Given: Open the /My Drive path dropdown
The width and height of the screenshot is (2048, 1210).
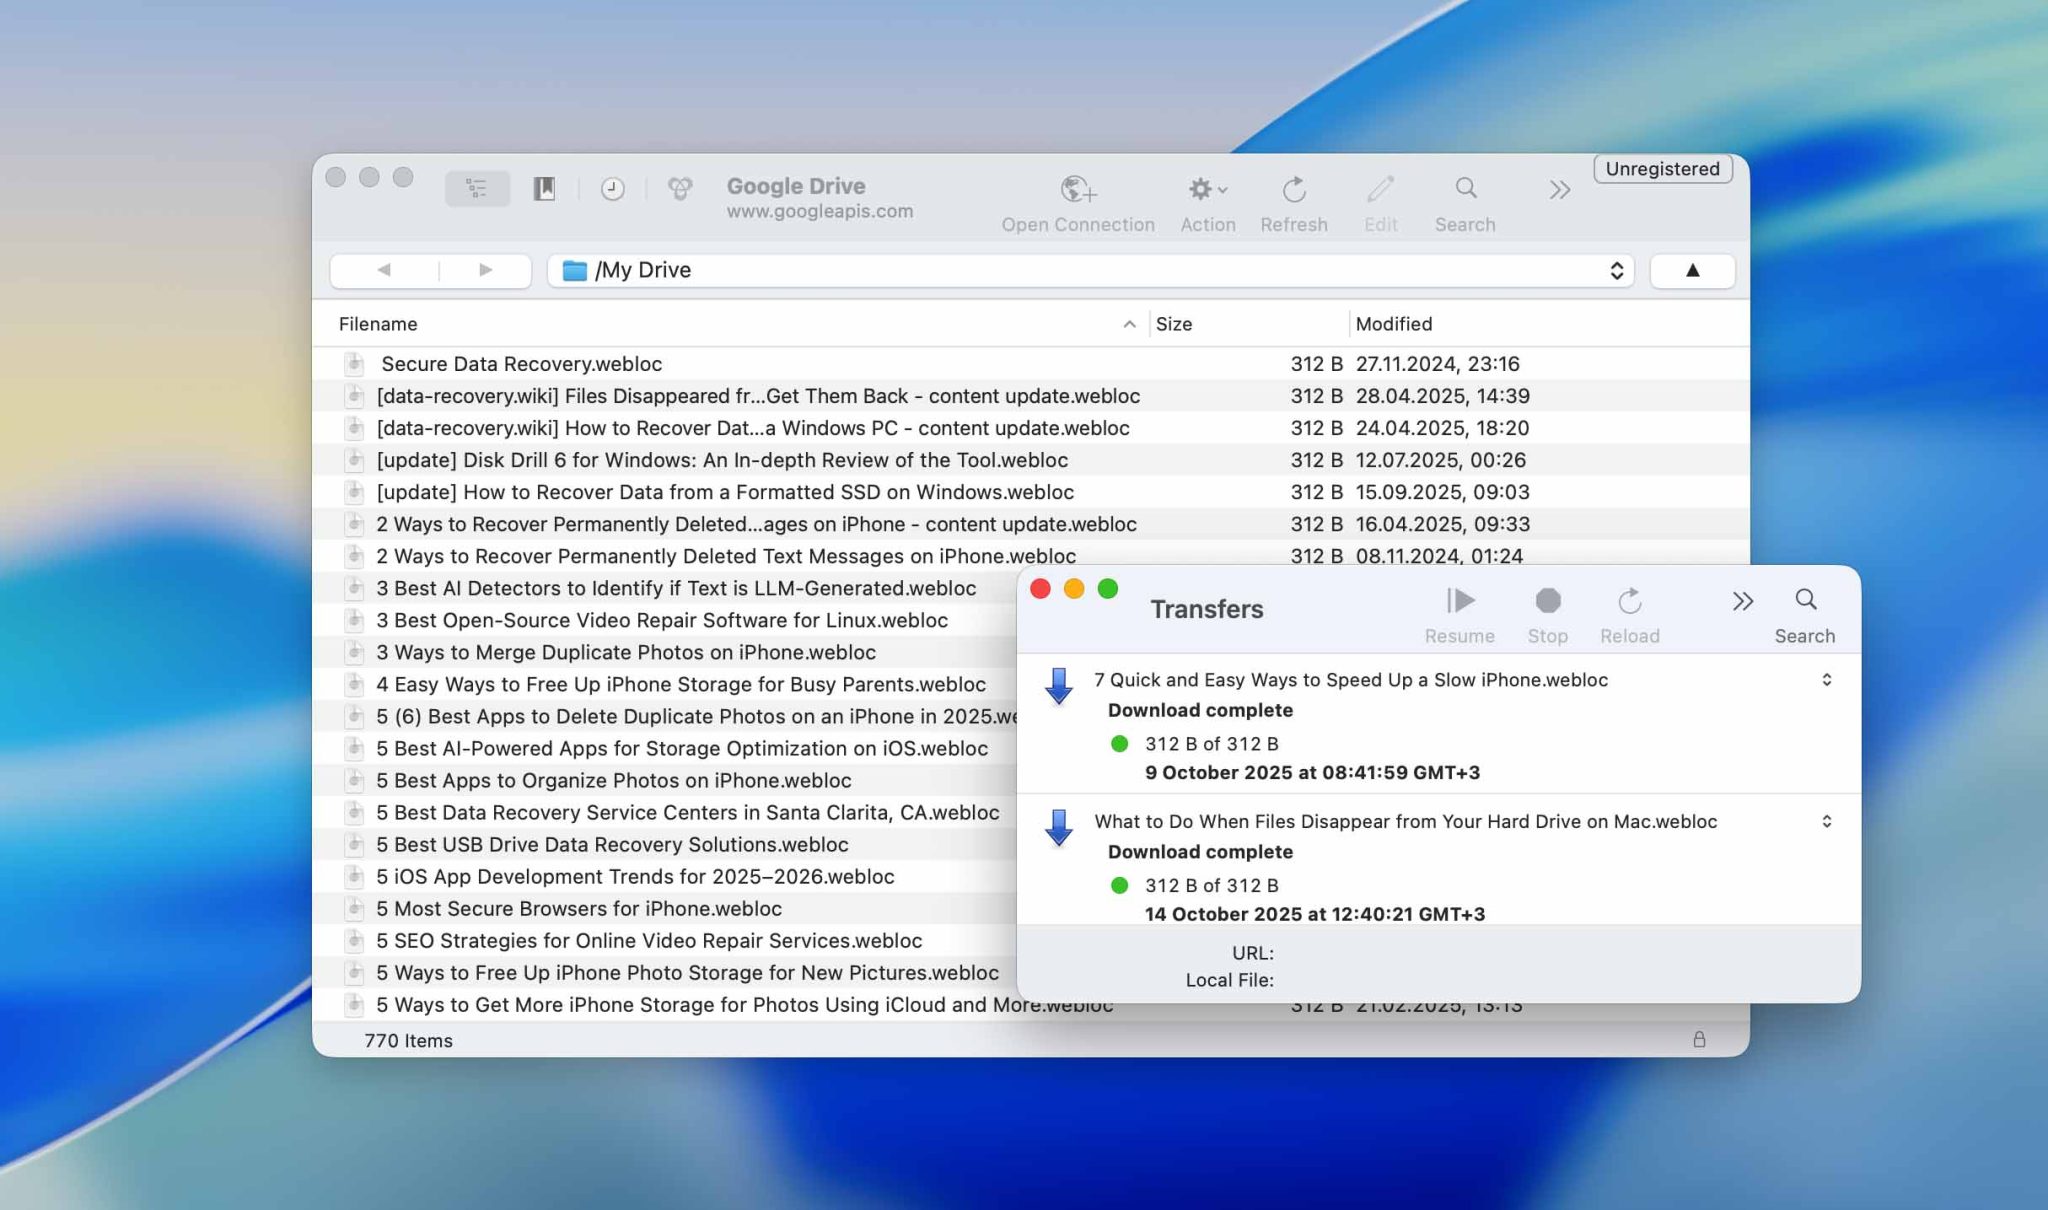Looking at the screenshot, I should click(x=1615, y=270).
